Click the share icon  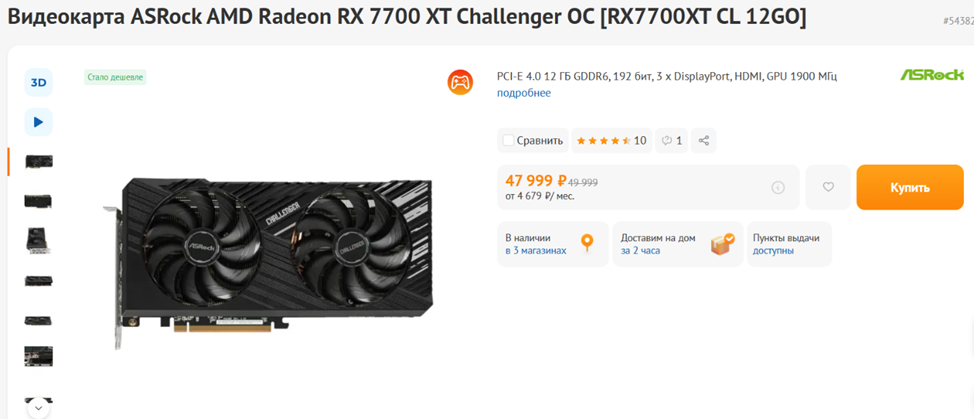pos(704,141)
